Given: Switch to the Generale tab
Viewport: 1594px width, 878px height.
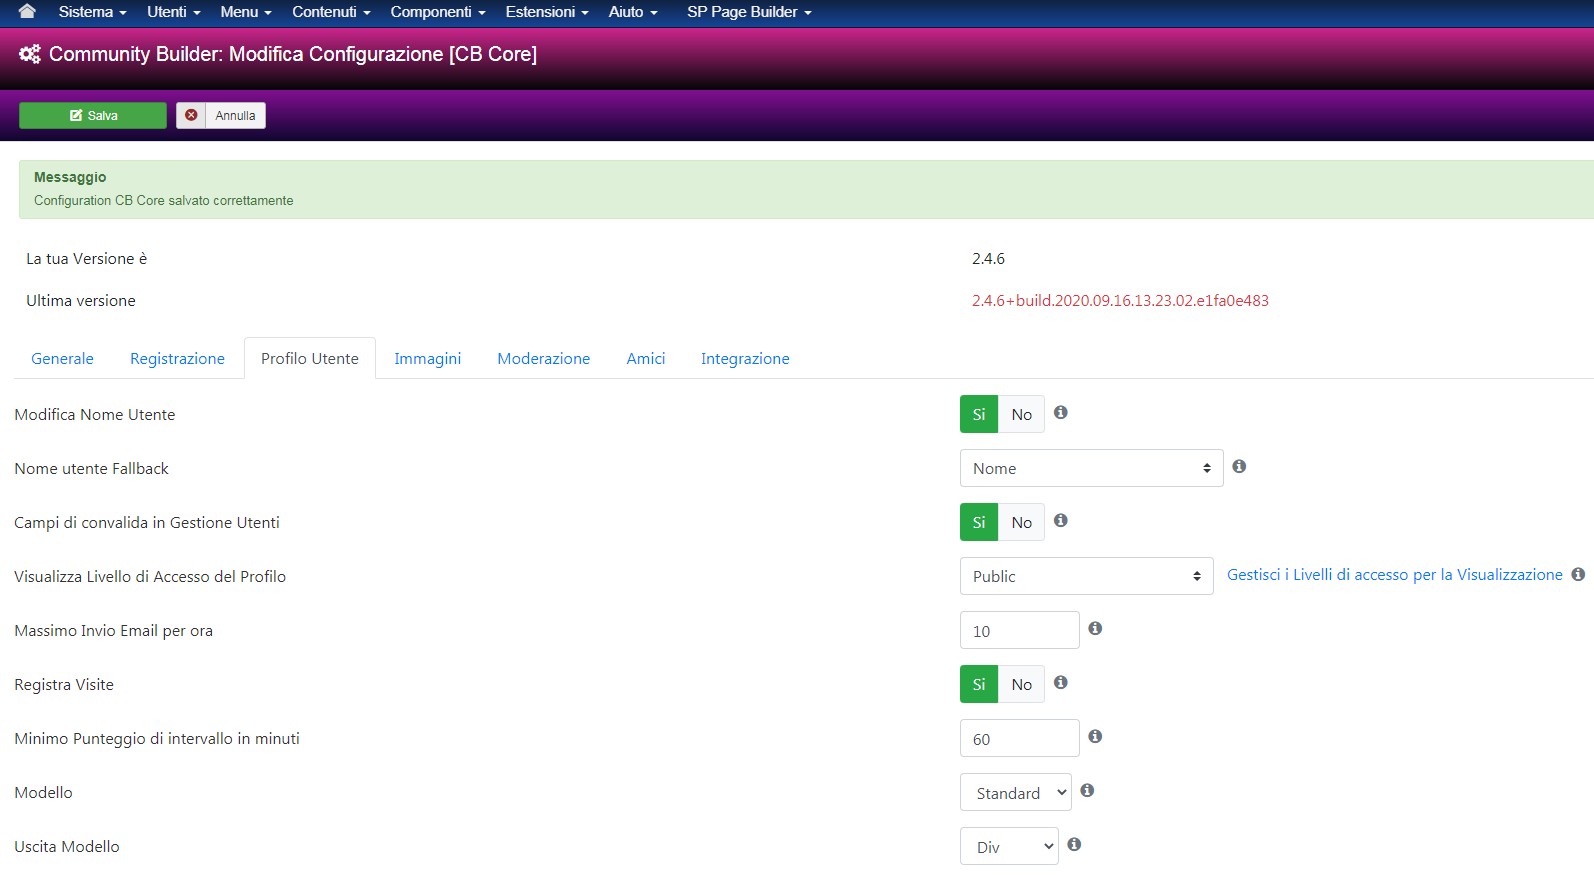Looking at the screenshot, I should point(62,358).
